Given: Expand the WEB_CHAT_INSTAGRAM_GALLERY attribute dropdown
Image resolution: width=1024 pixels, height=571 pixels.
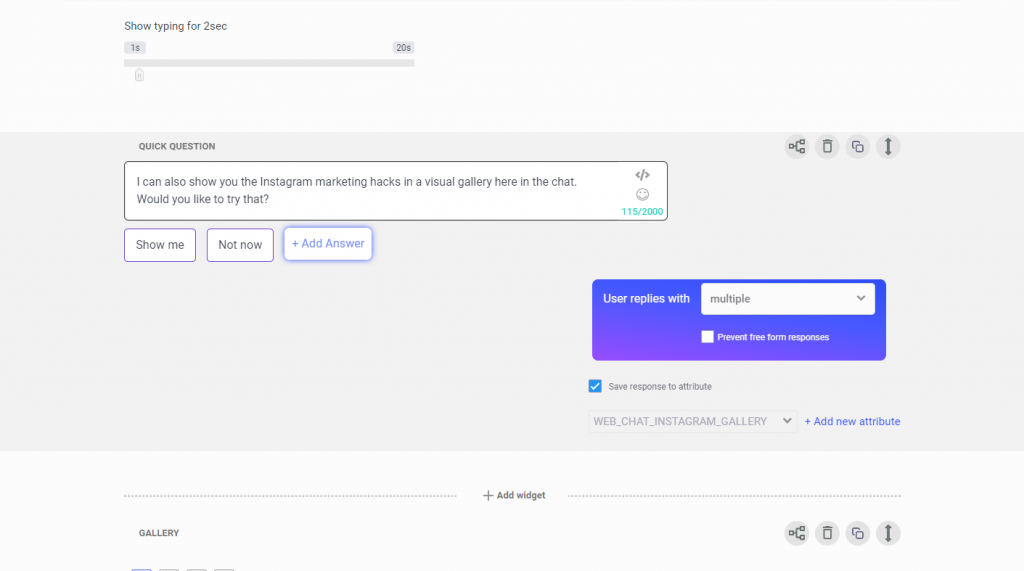Looking at the screenshot, I should coord(692,421).
